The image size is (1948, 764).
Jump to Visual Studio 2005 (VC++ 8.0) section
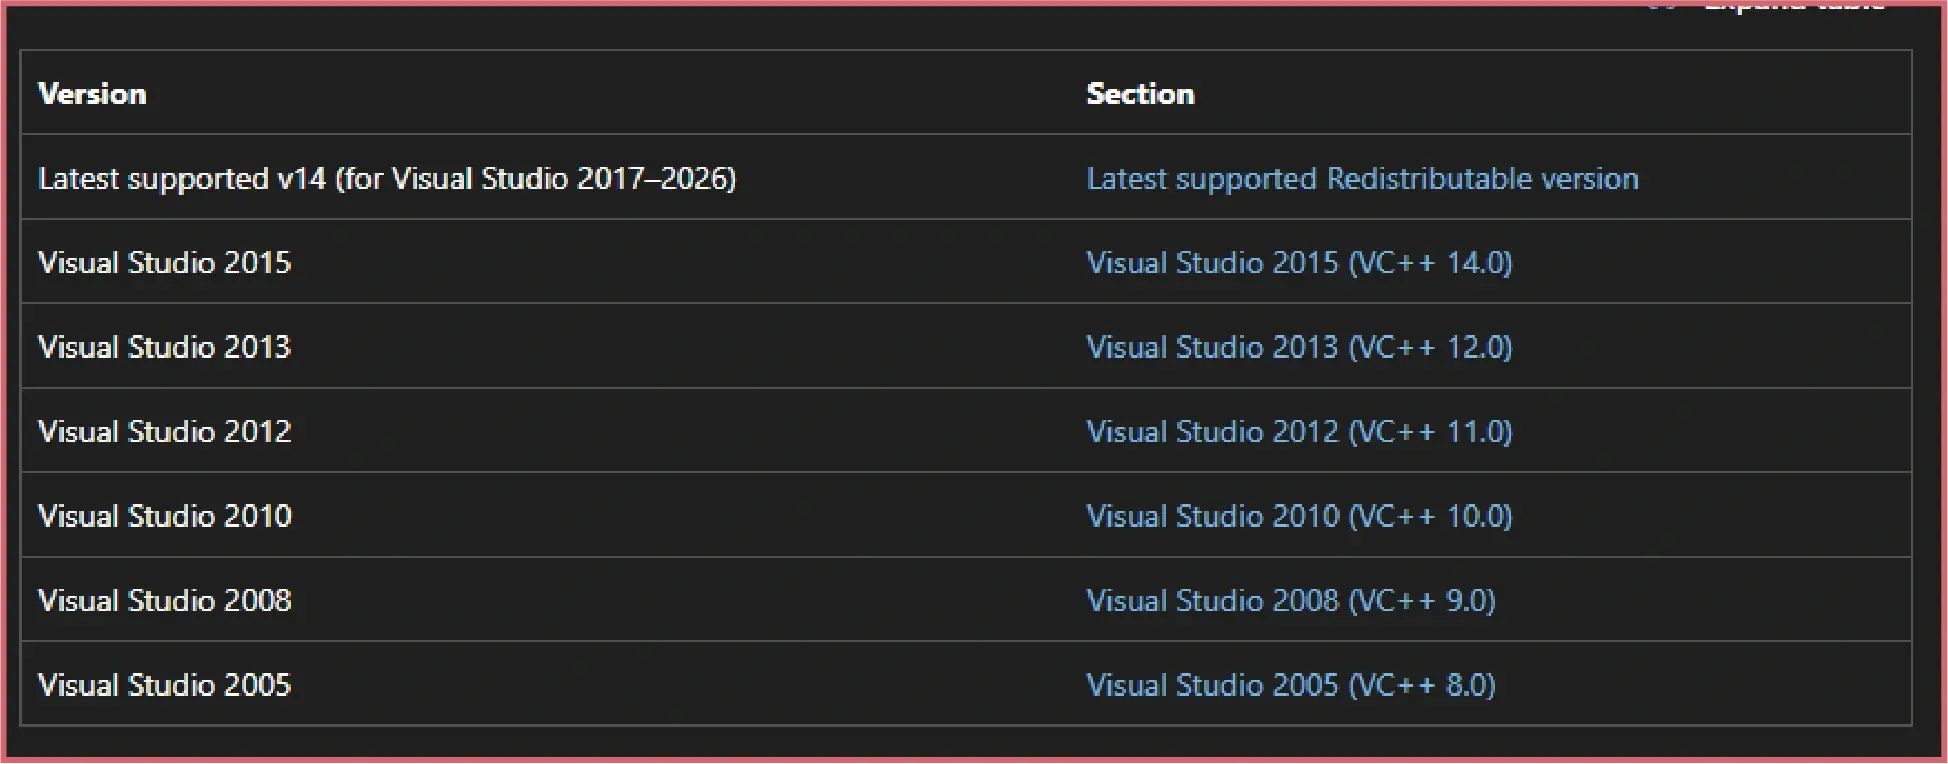click(x=1291, y=685)
